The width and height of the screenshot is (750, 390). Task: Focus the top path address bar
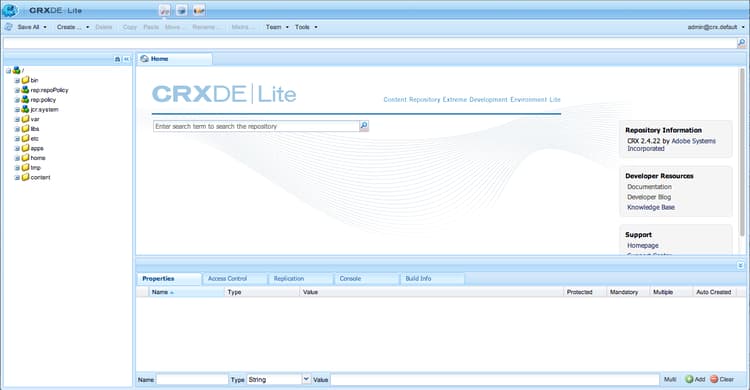coord(370,43)
